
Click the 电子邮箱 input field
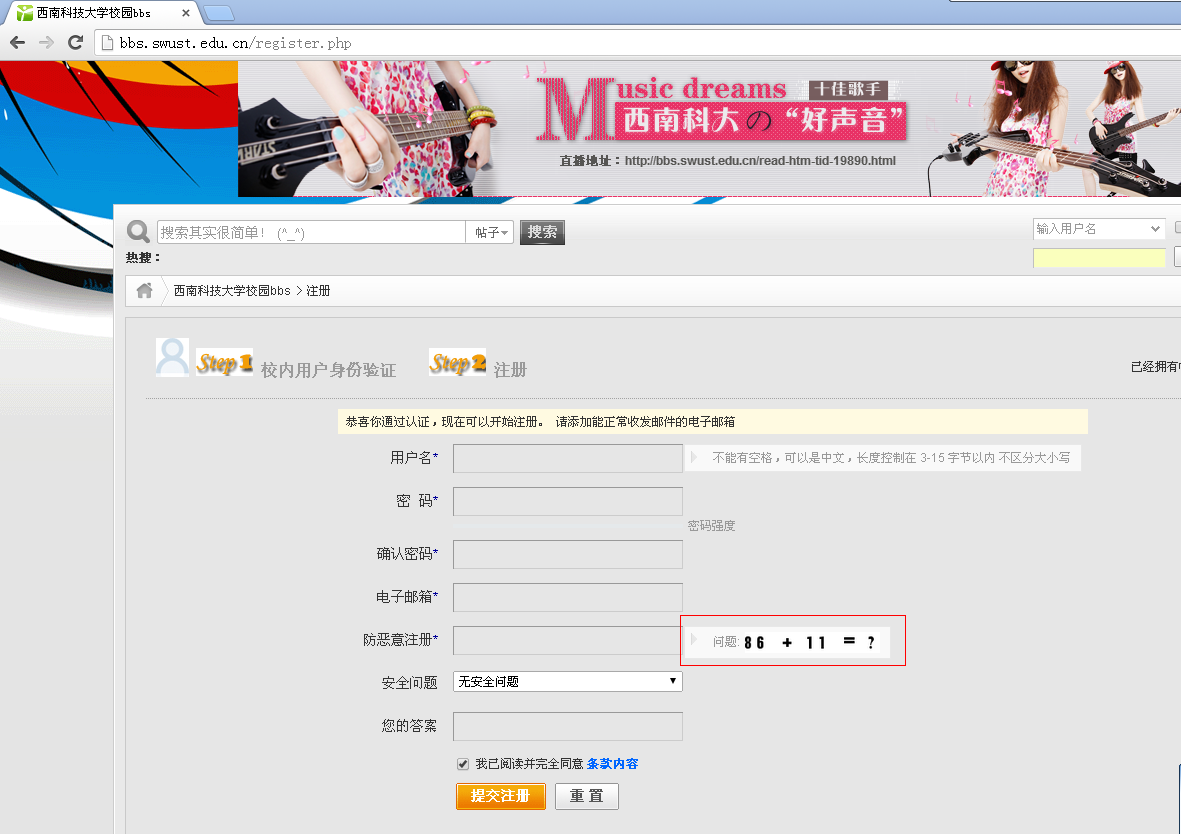(x=568, y=597)
